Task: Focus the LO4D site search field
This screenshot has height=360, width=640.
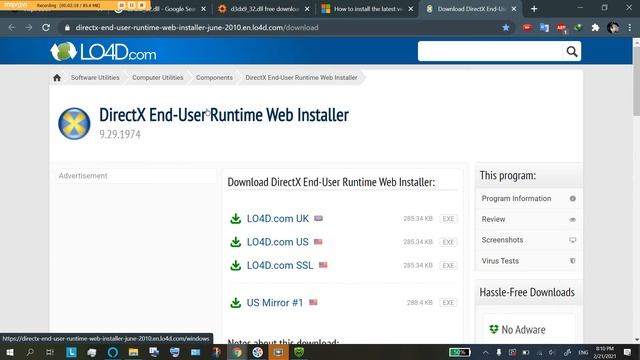Action: coord(490,51)
